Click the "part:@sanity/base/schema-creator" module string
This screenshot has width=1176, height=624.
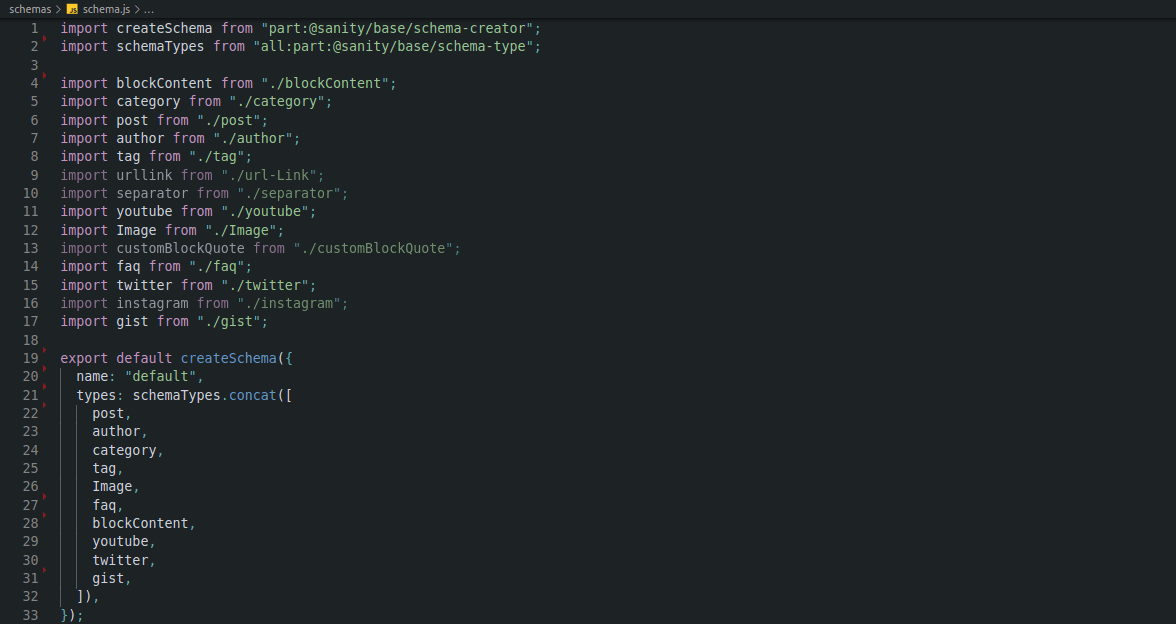click(x=400, y=28)
